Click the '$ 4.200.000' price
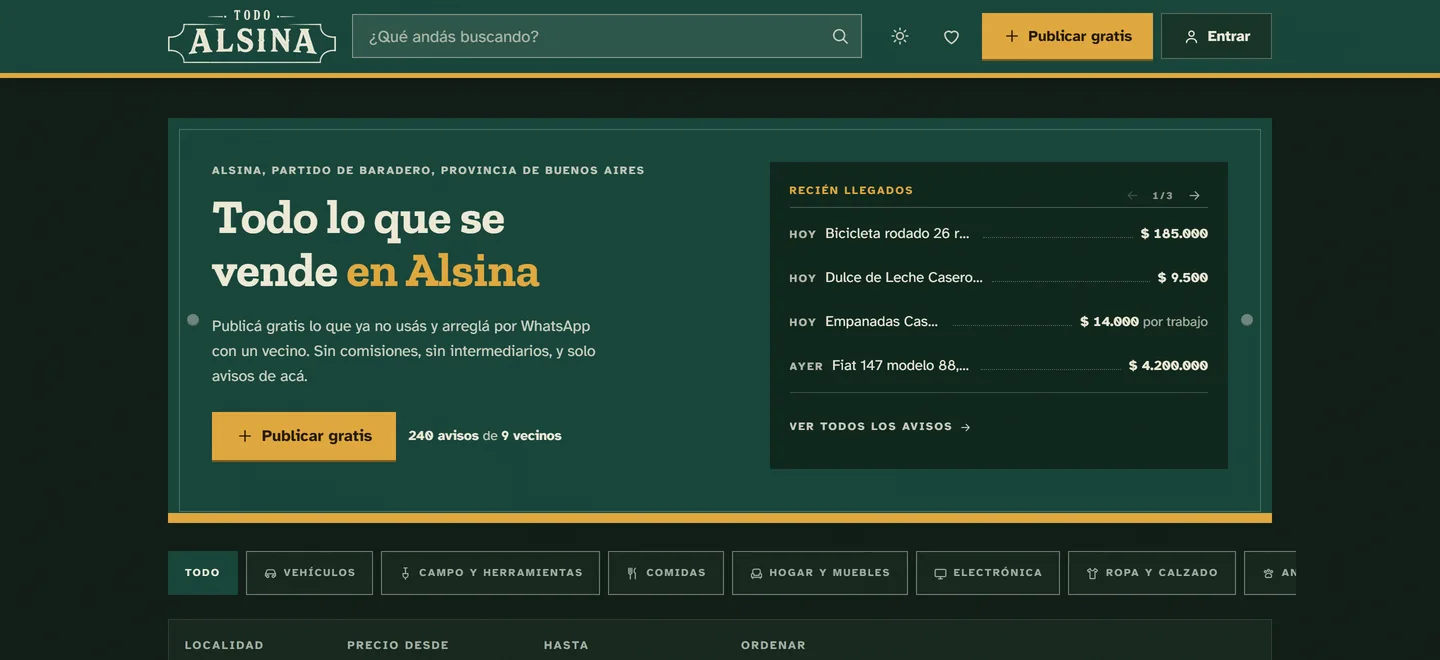This screenshot has width=1440, height=660. [x=1168, y=366]
